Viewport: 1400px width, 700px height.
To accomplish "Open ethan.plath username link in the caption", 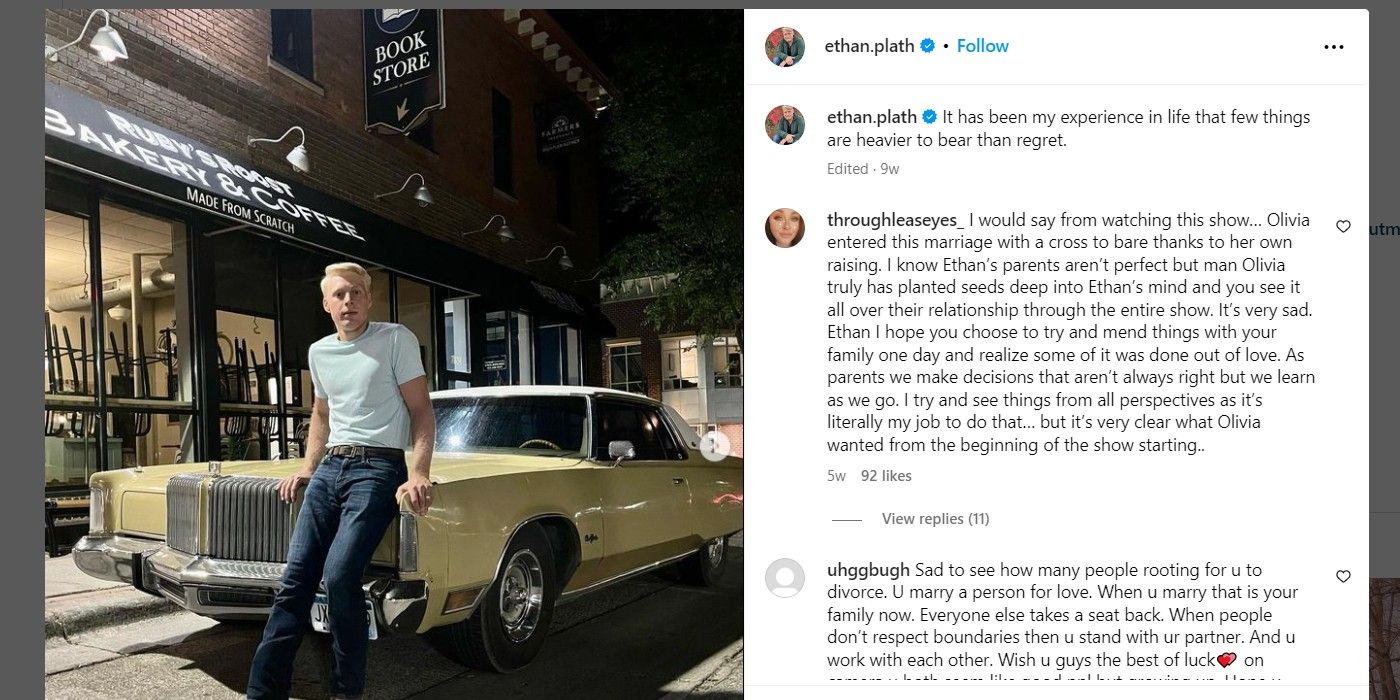I will click(x=872, y=117).
